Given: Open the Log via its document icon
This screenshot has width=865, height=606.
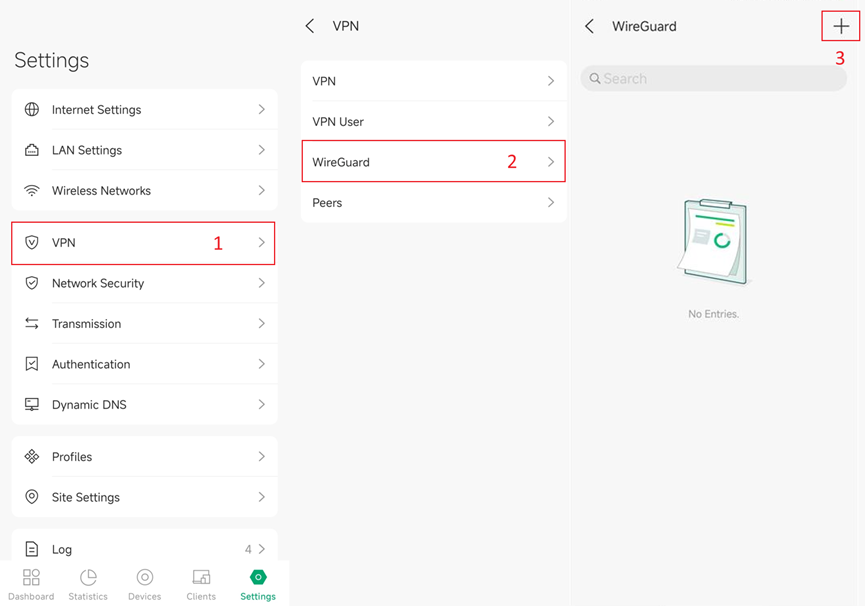Looking at the screenshot, I should (x=31, y=549).
